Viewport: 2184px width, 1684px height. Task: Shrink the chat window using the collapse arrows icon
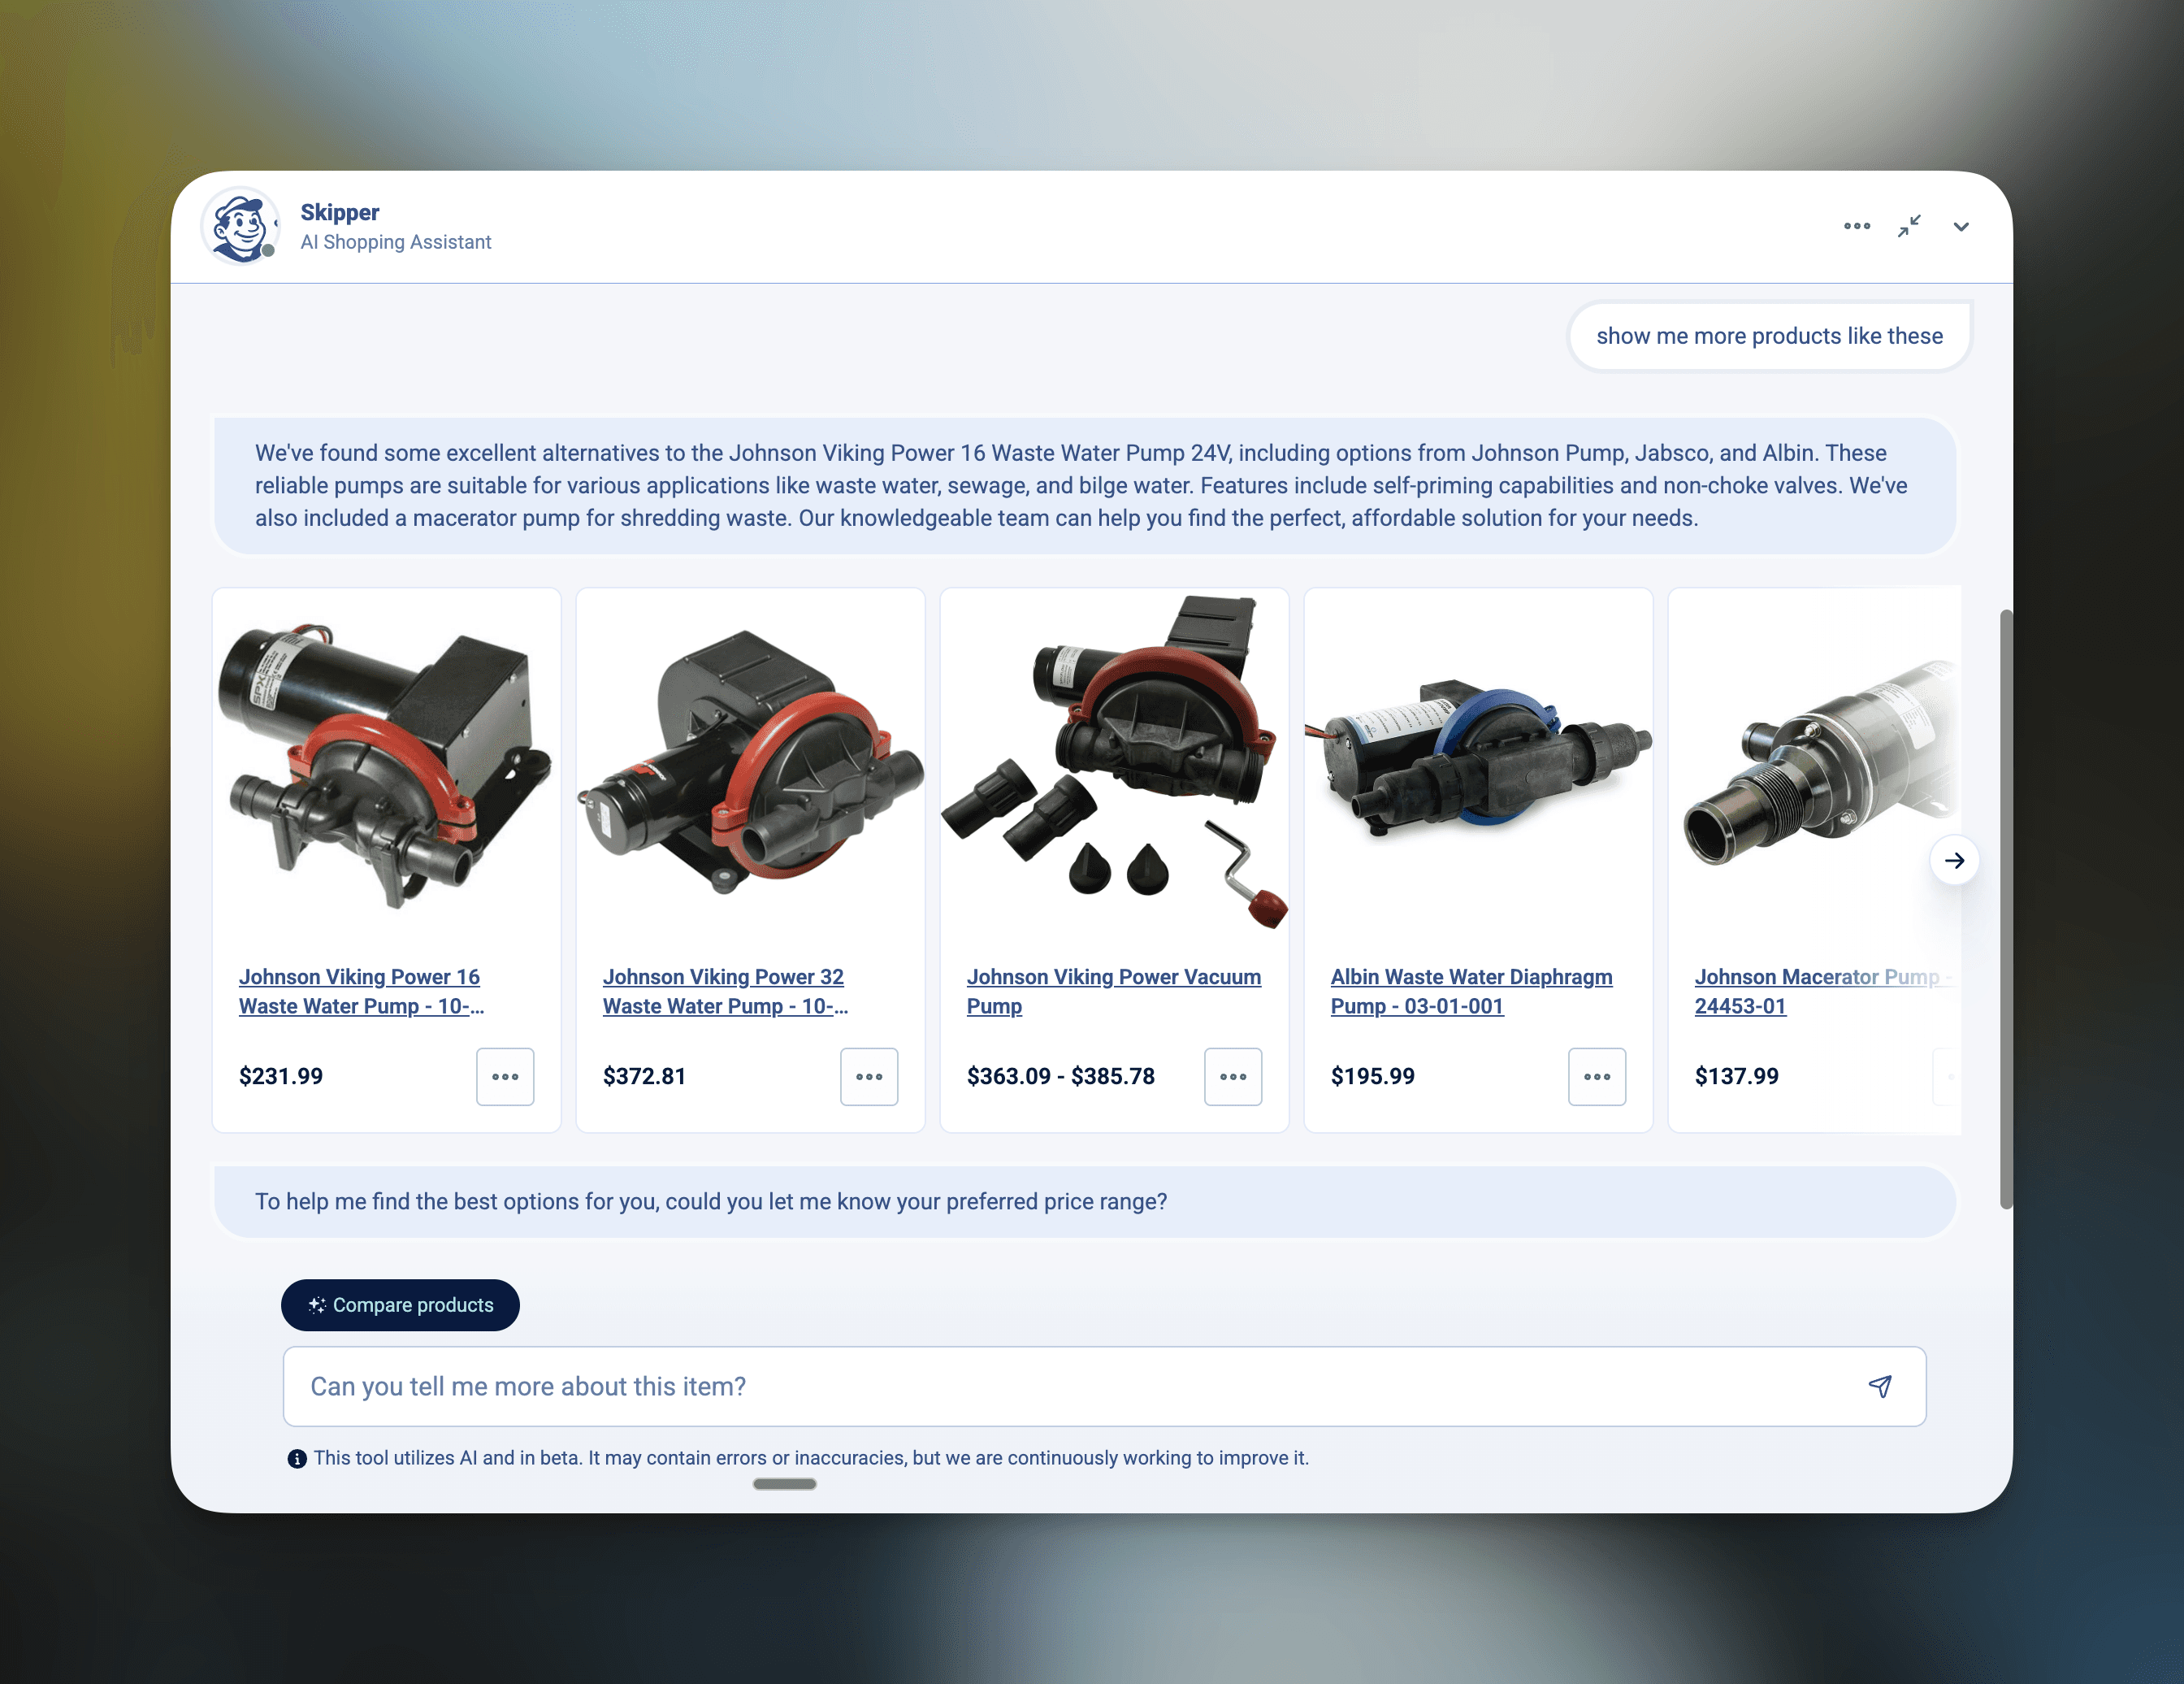pyautogui.click(x=1910, y=226)
